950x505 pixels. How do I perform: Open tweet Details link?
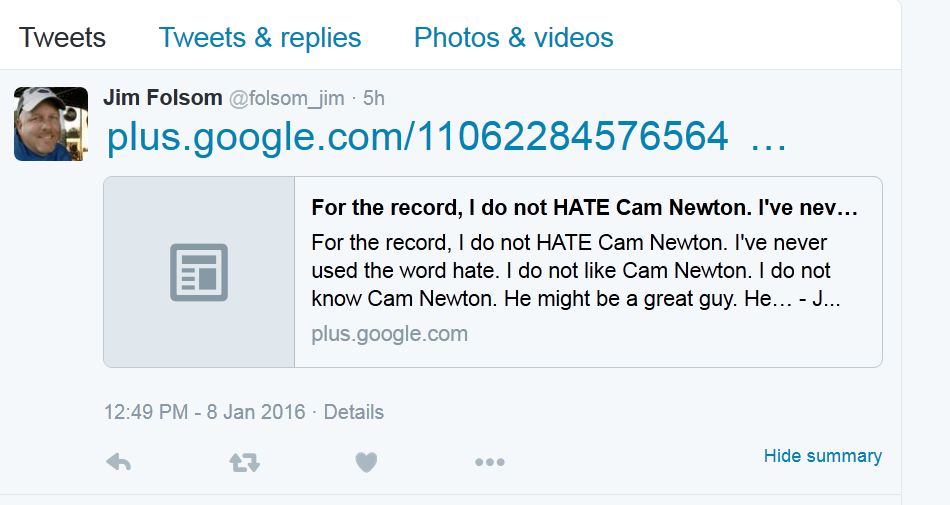pos(354,412)
